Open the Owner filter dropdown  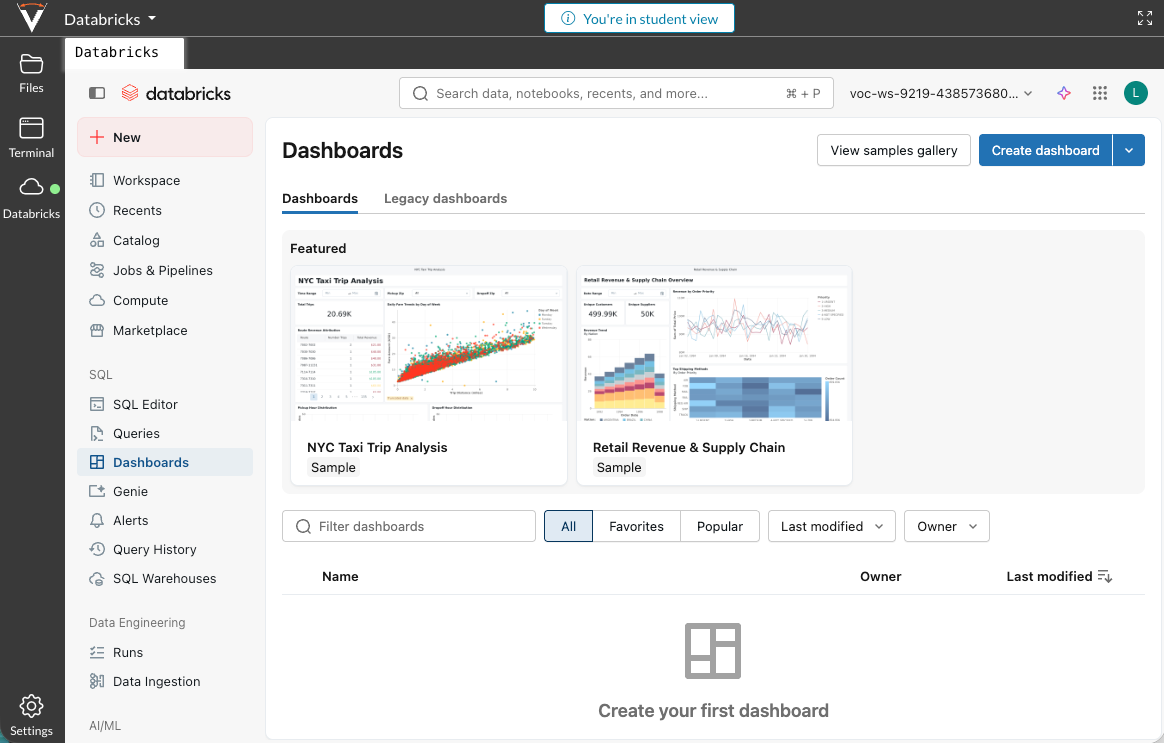[946, 526]
